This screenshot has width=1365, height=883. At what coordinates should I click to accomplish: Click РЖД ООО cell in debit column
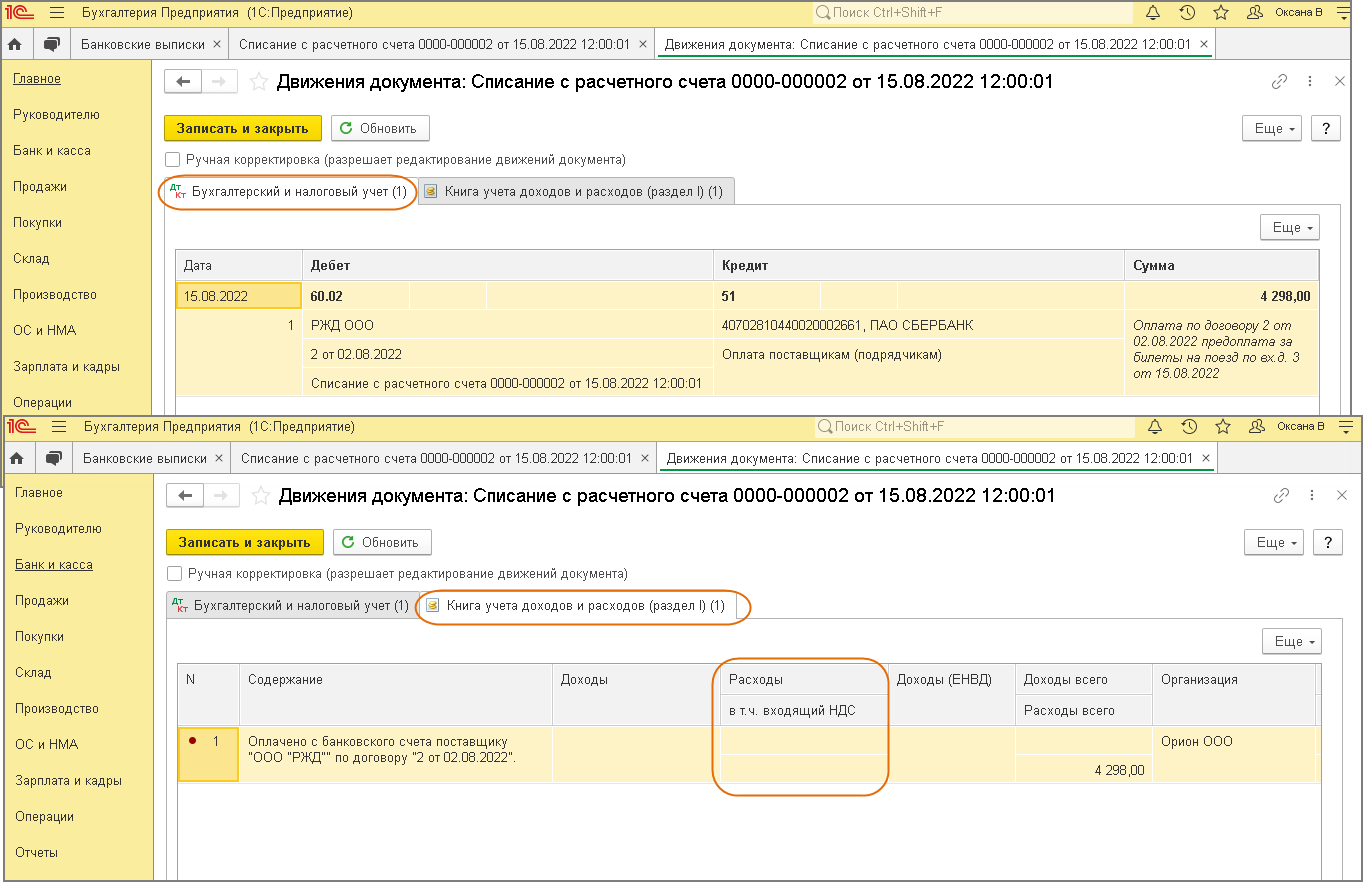click(507, 326)
